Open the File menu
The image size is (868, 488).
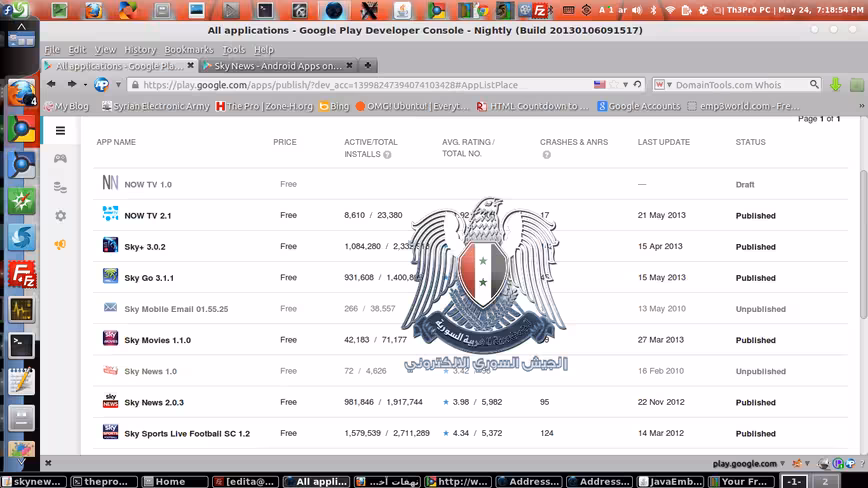(x=52, y=50)
